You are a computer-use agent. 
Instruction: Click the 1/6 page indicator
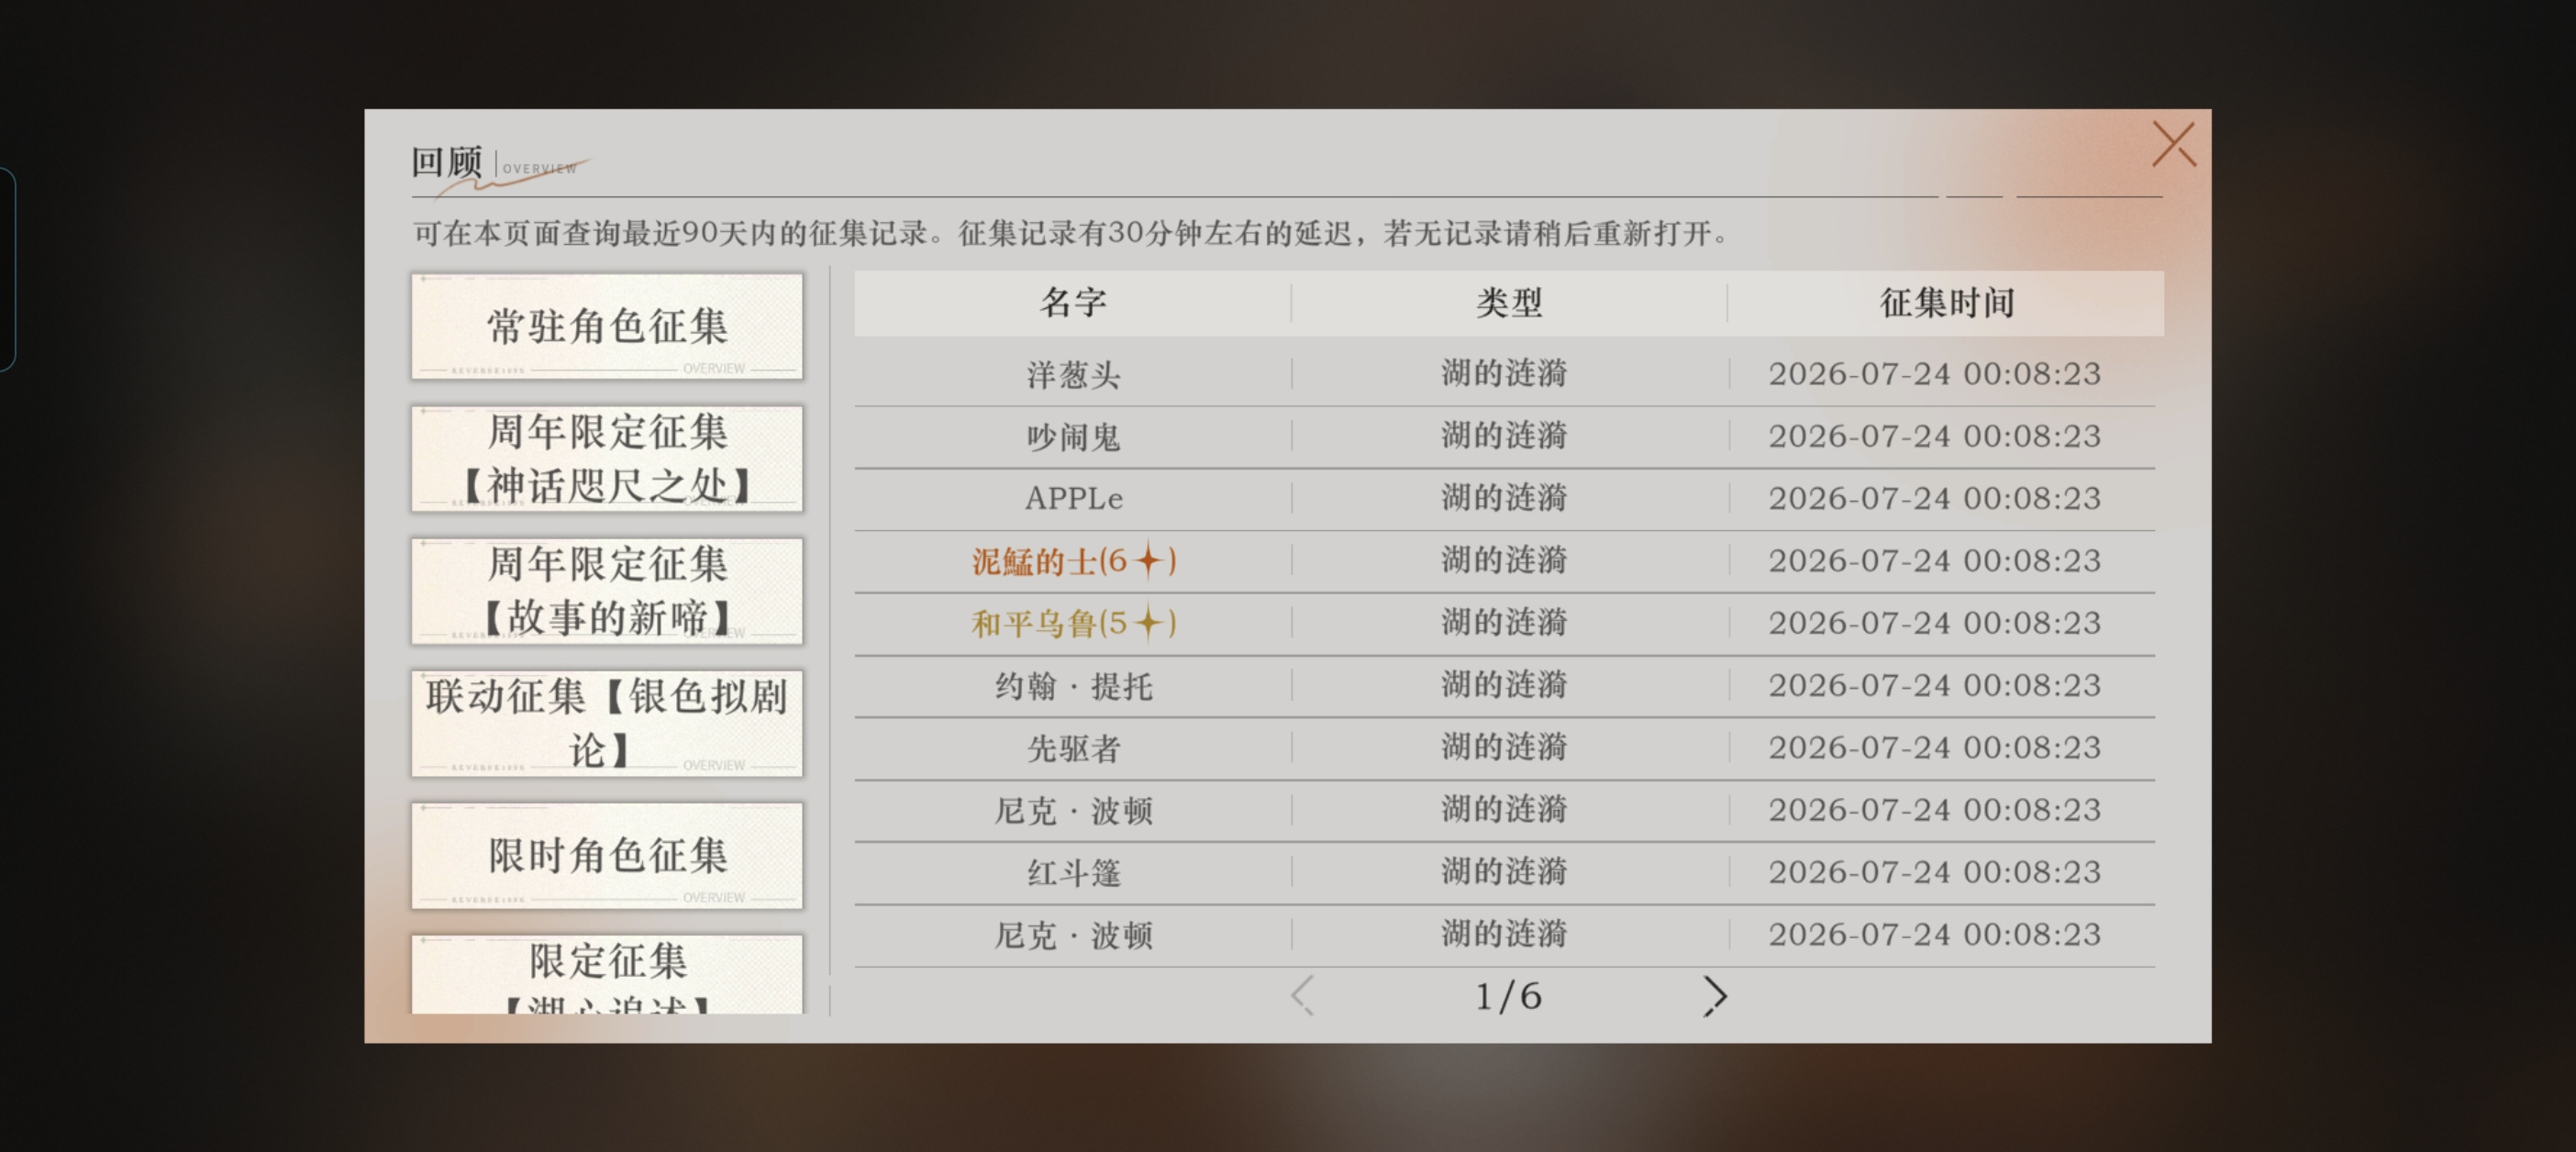(x=1508, y=996)
